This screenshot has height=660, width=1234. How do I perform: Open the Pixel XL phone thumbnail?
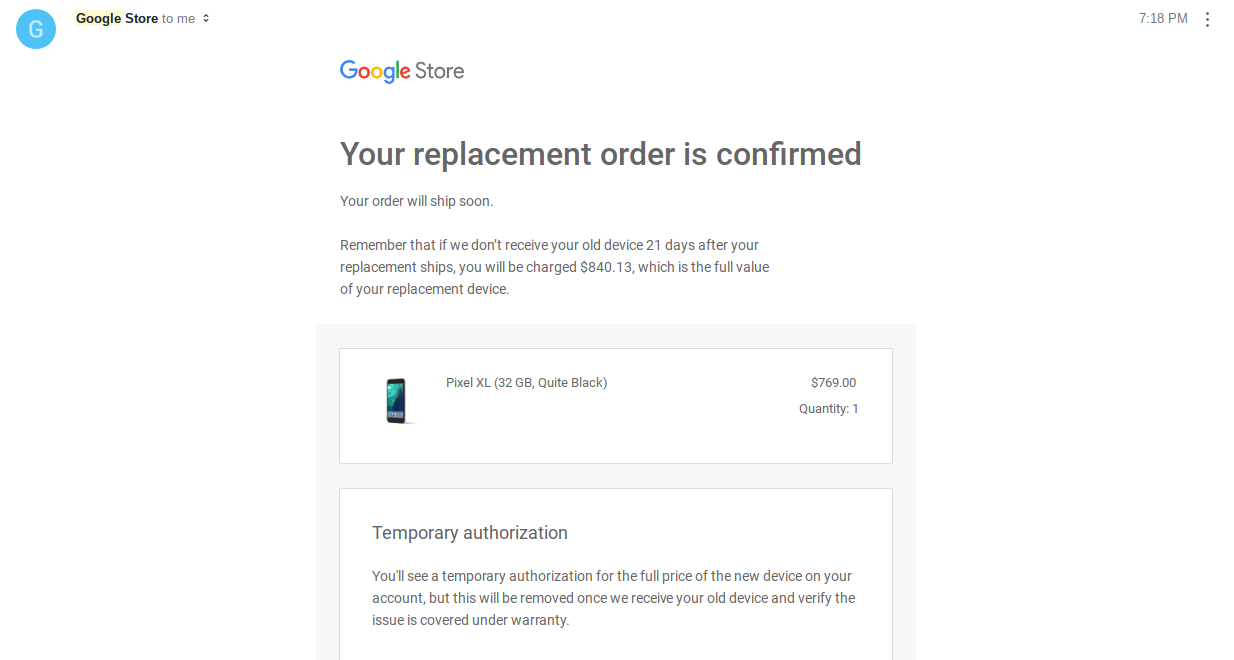(x=396, y=400)
